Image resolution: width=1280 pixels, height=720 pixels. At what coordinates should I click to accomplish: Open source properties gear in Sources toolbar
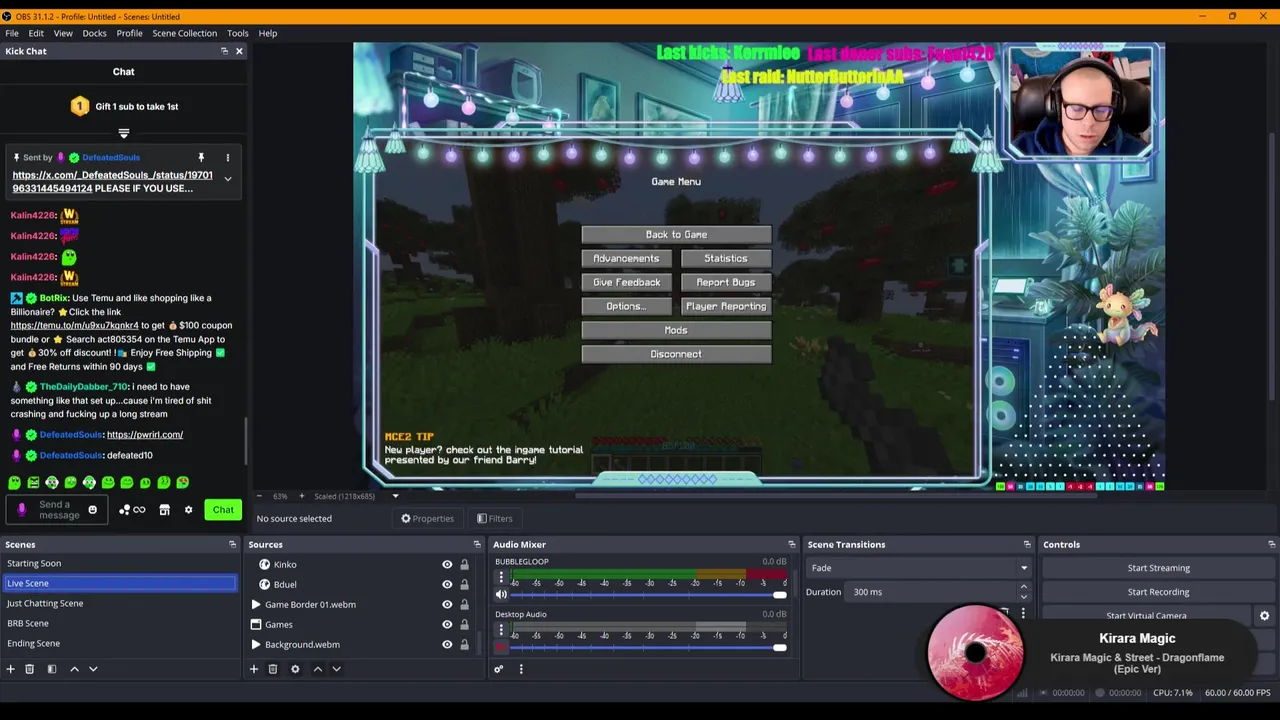click(295, 669)
